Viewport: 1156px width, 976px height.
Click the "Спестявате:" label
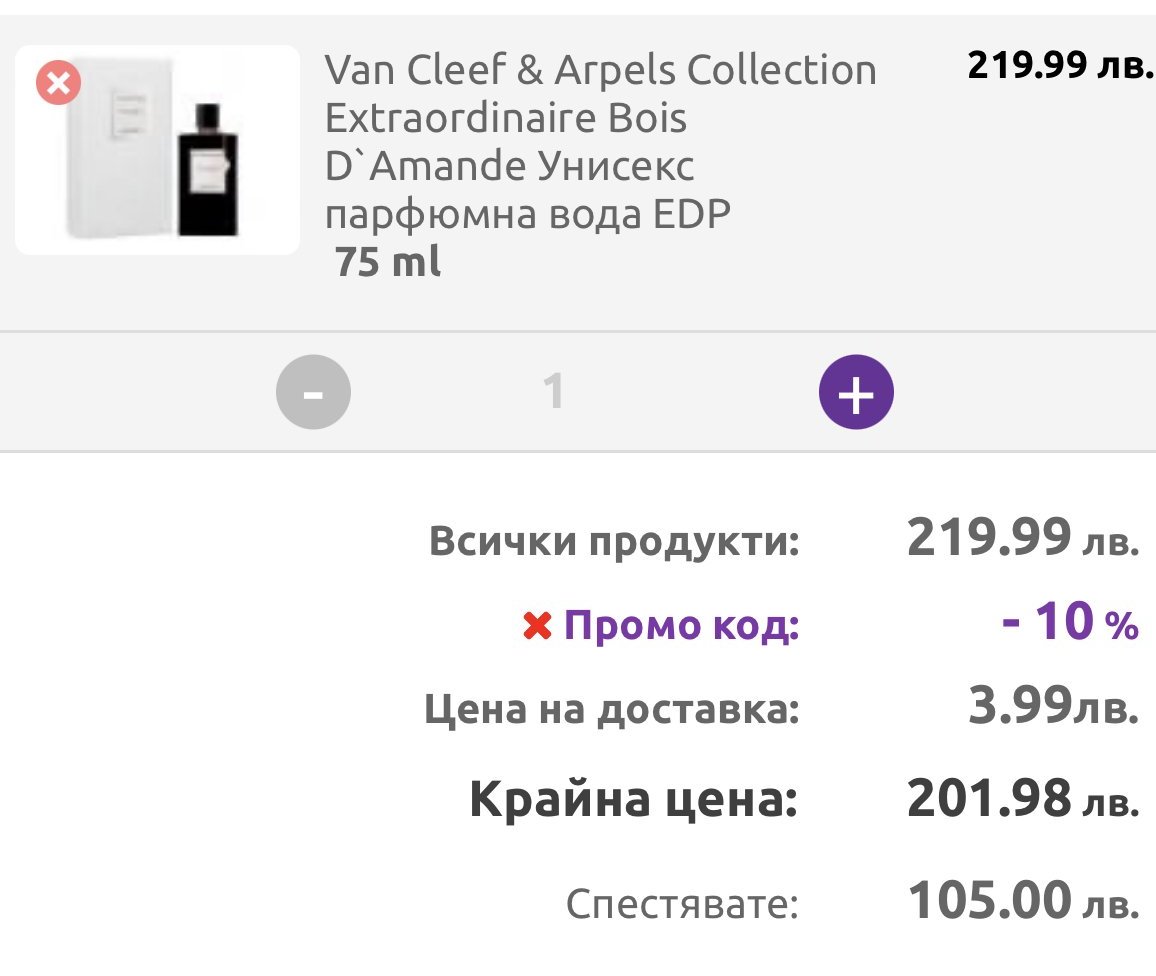(x=682, y=904)
